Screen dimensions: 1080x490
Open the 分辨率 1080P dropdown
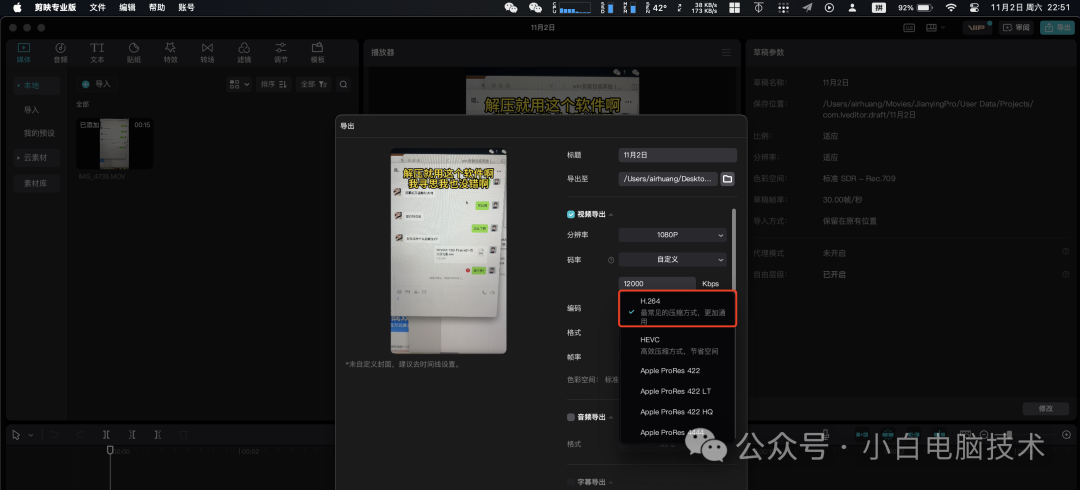[673, 235]
